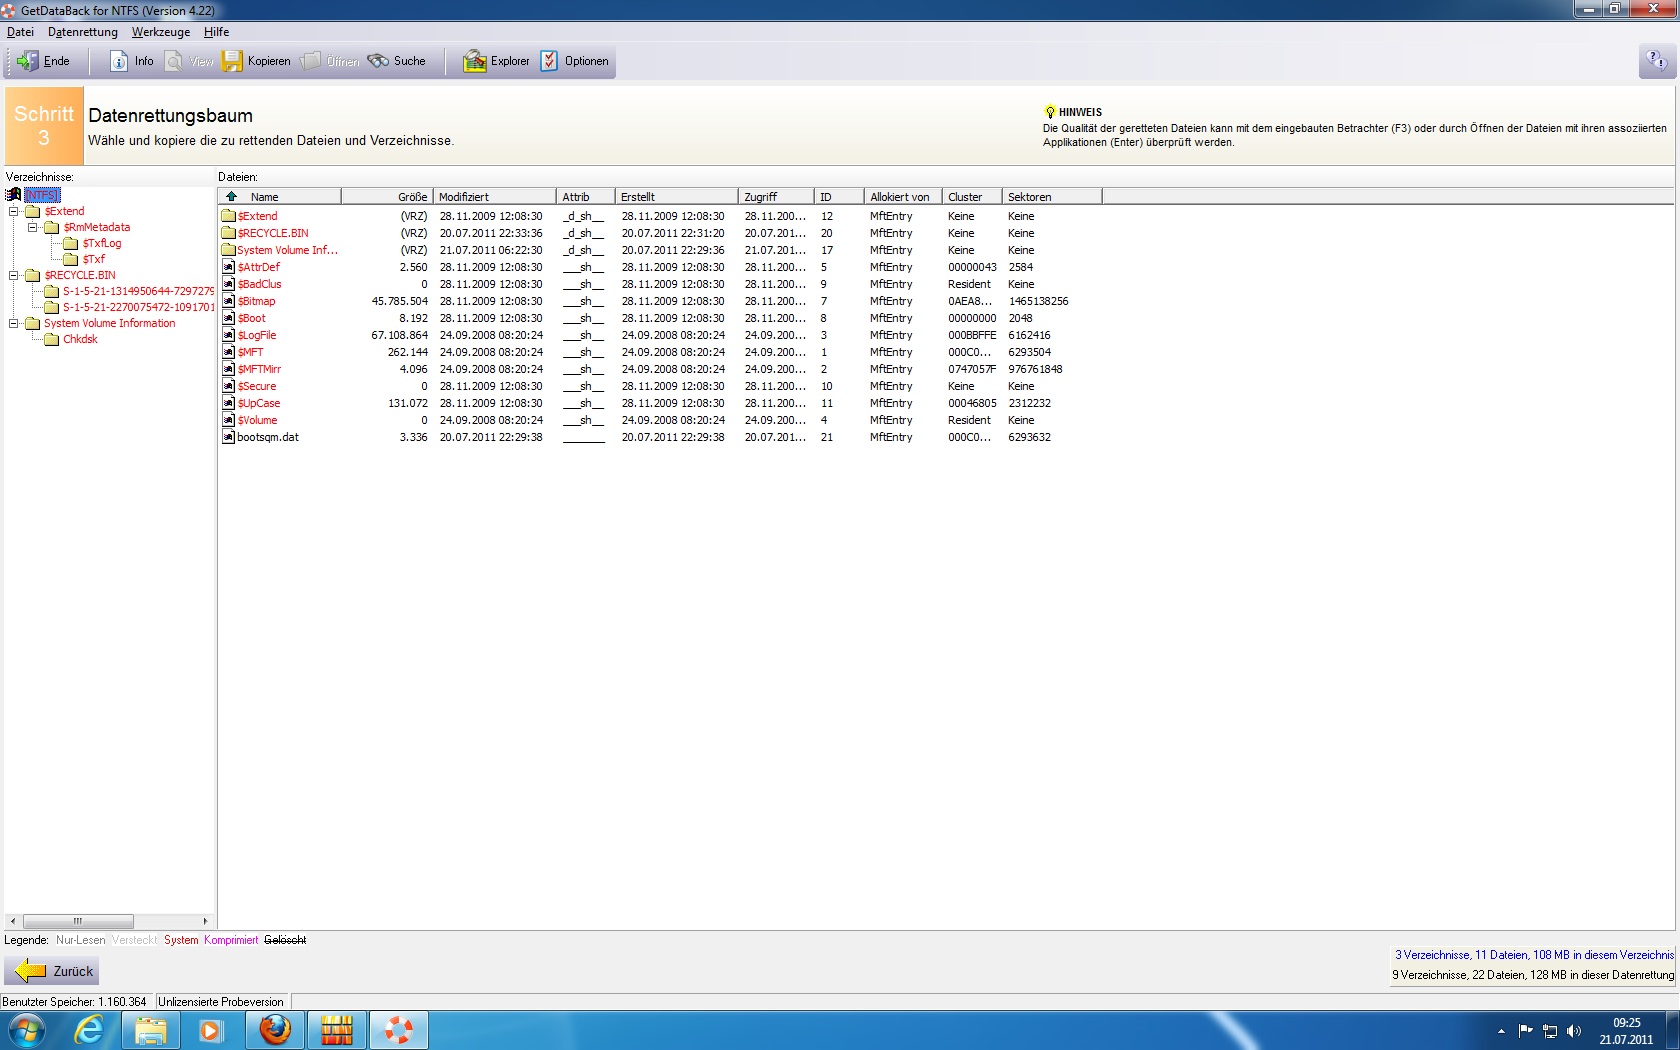Viewport: 1680px width, 1050px height.
Task: Open the Datenrettung menu
Action: (x=83, y=32)
